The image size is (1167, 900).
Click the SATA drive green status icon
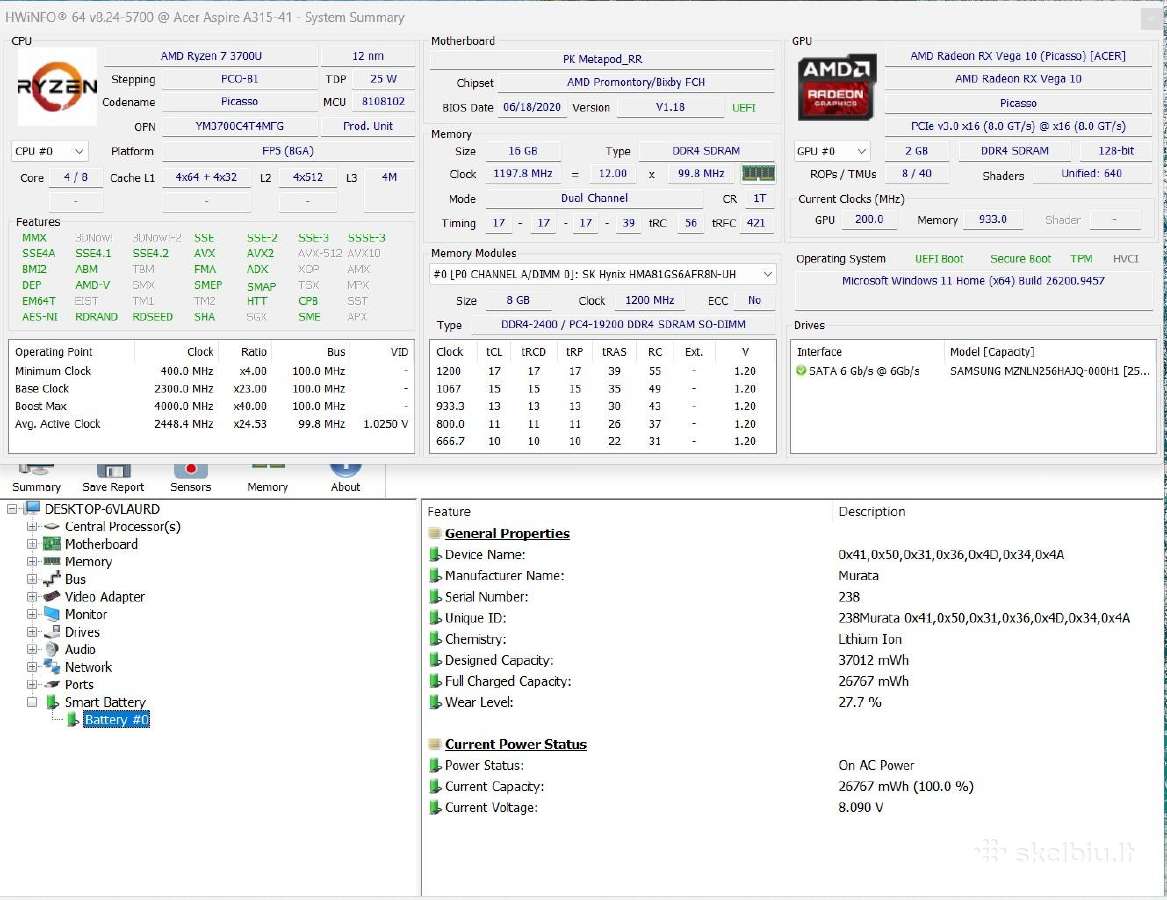[801, 371]
